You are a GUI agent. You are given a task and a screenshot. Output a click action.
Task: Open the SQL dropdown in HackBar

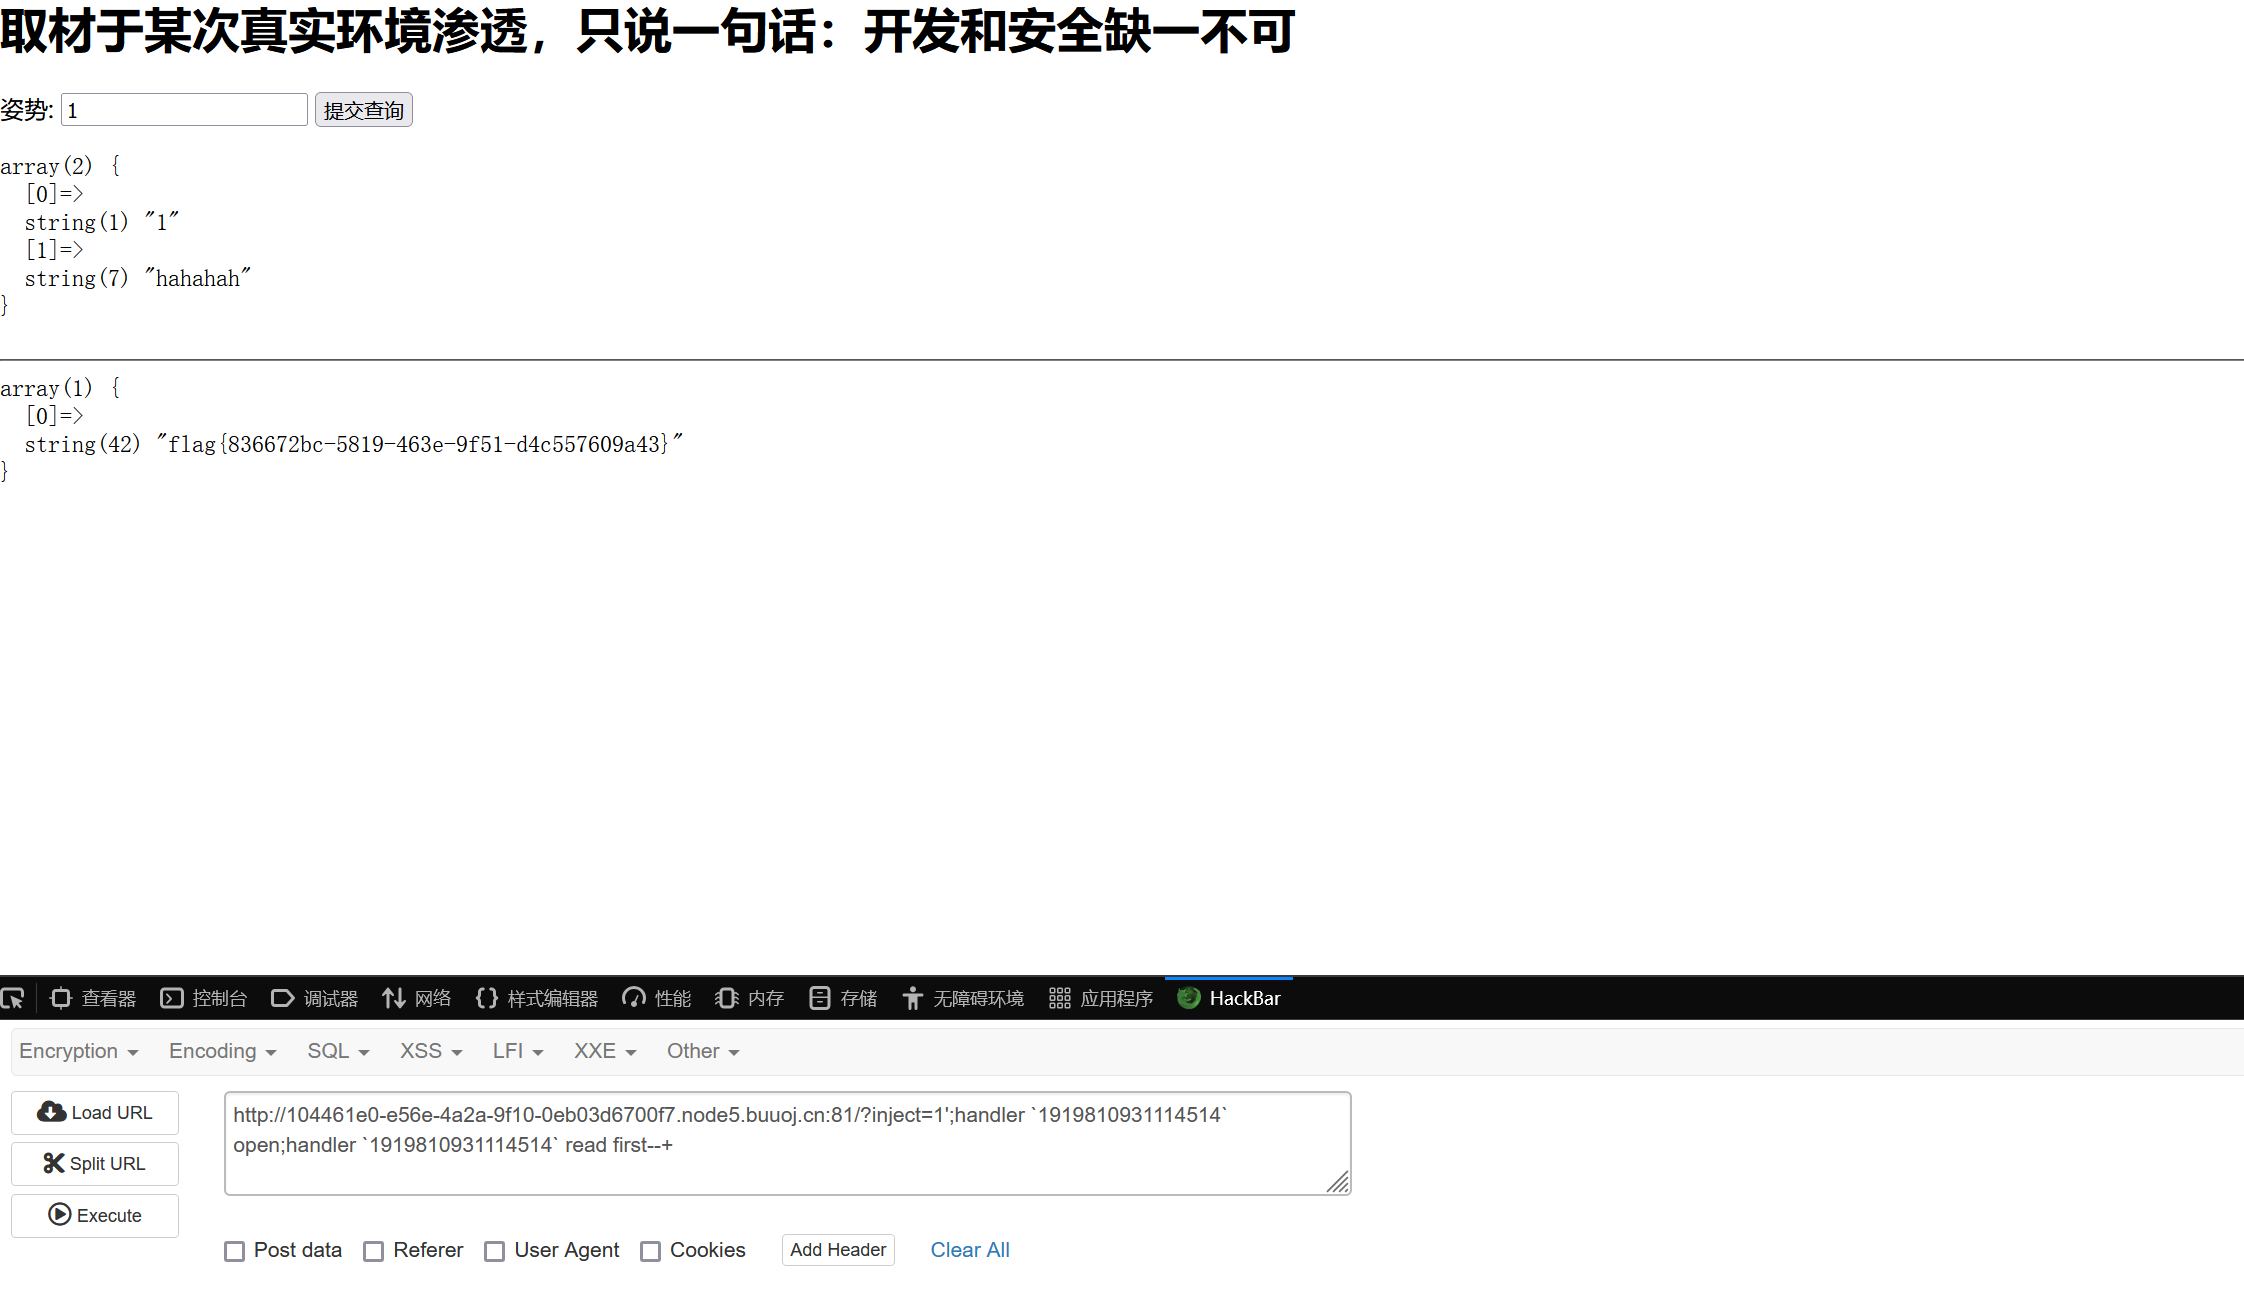tap(338, 1051)
